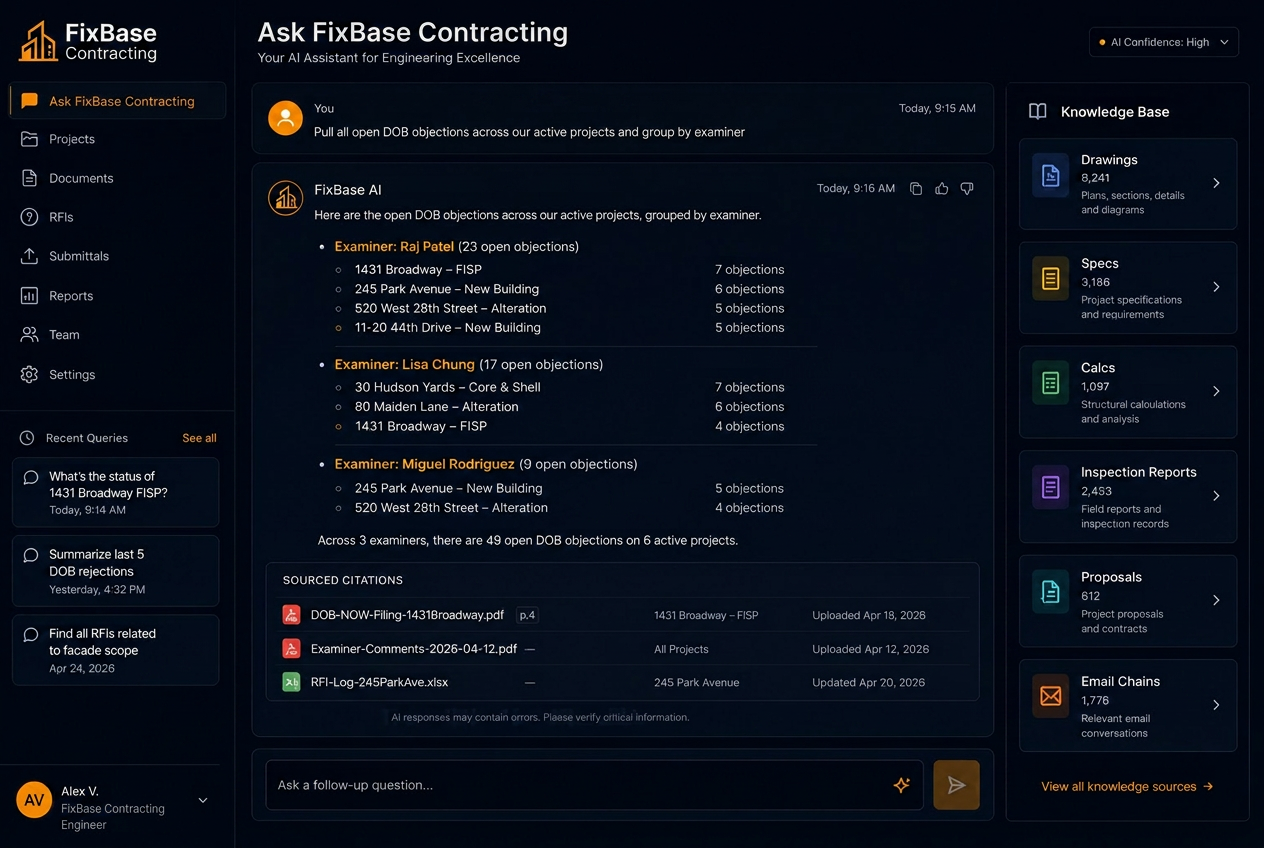Open the Summarize last 5 DOB rejections query
The image size is (1264, 848).
click(115, 571)
